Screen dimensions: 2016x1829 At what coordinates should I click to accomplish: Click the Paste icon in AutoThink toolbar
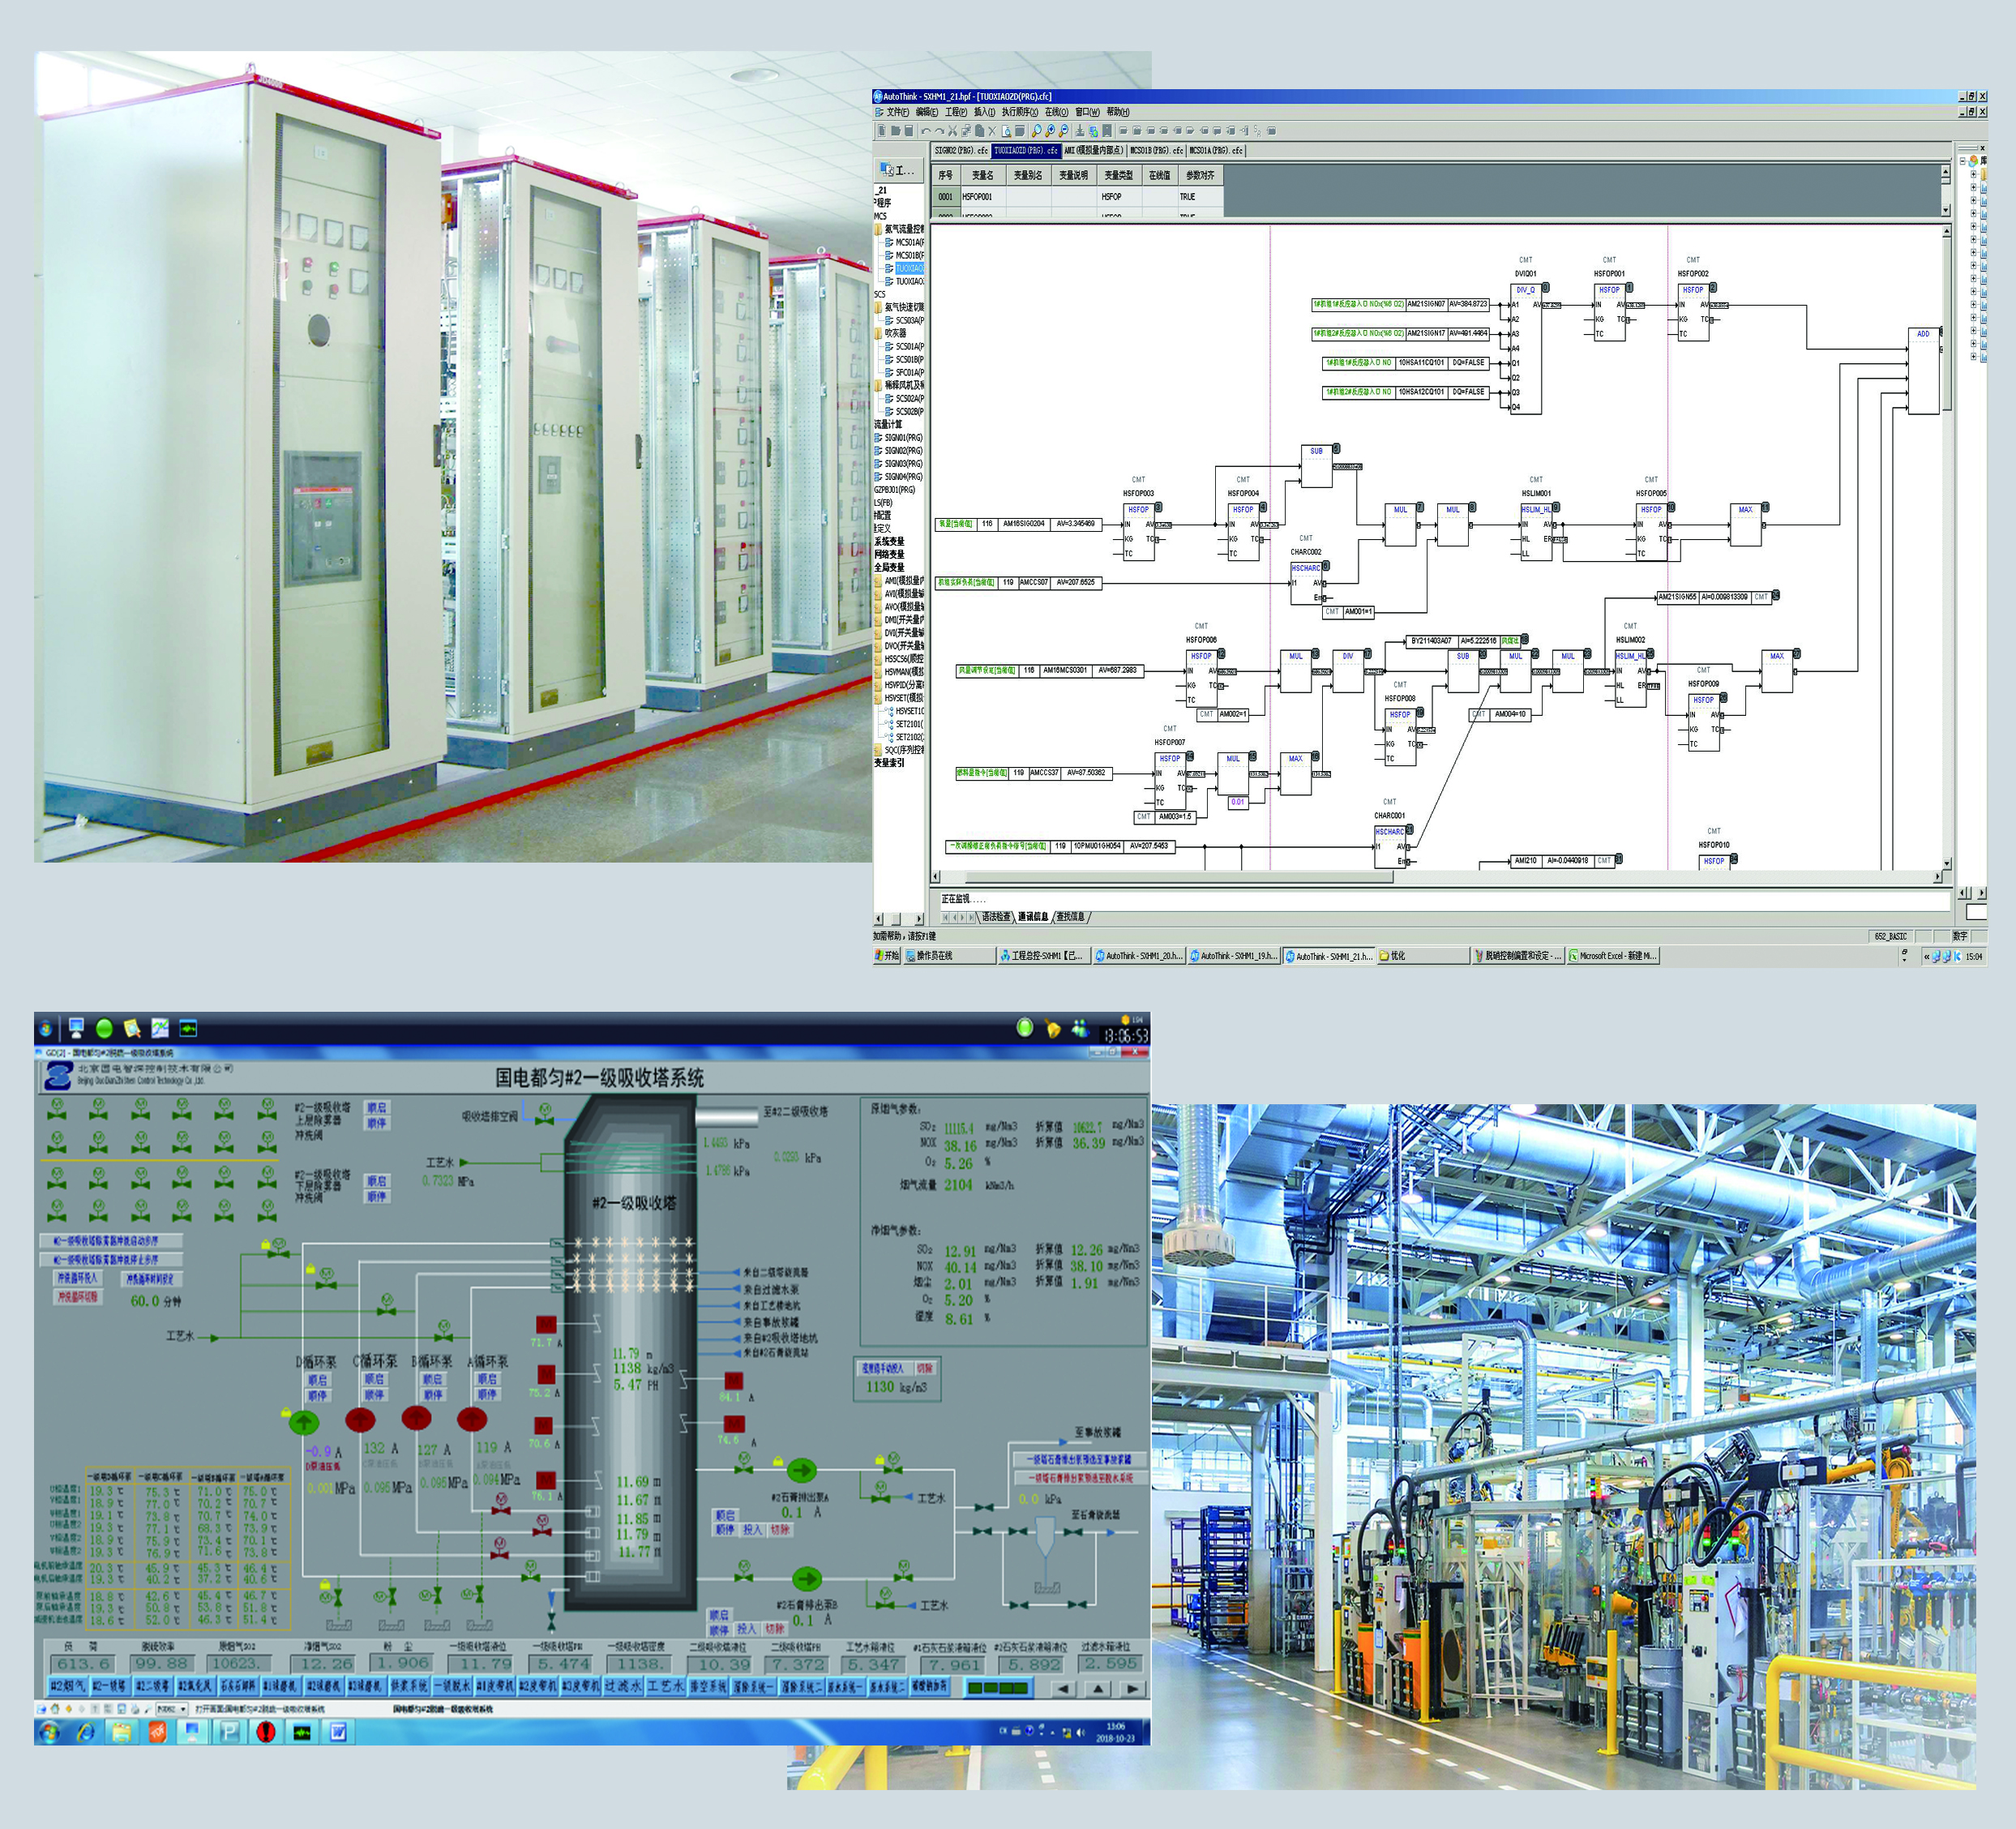tap(979, 130)
